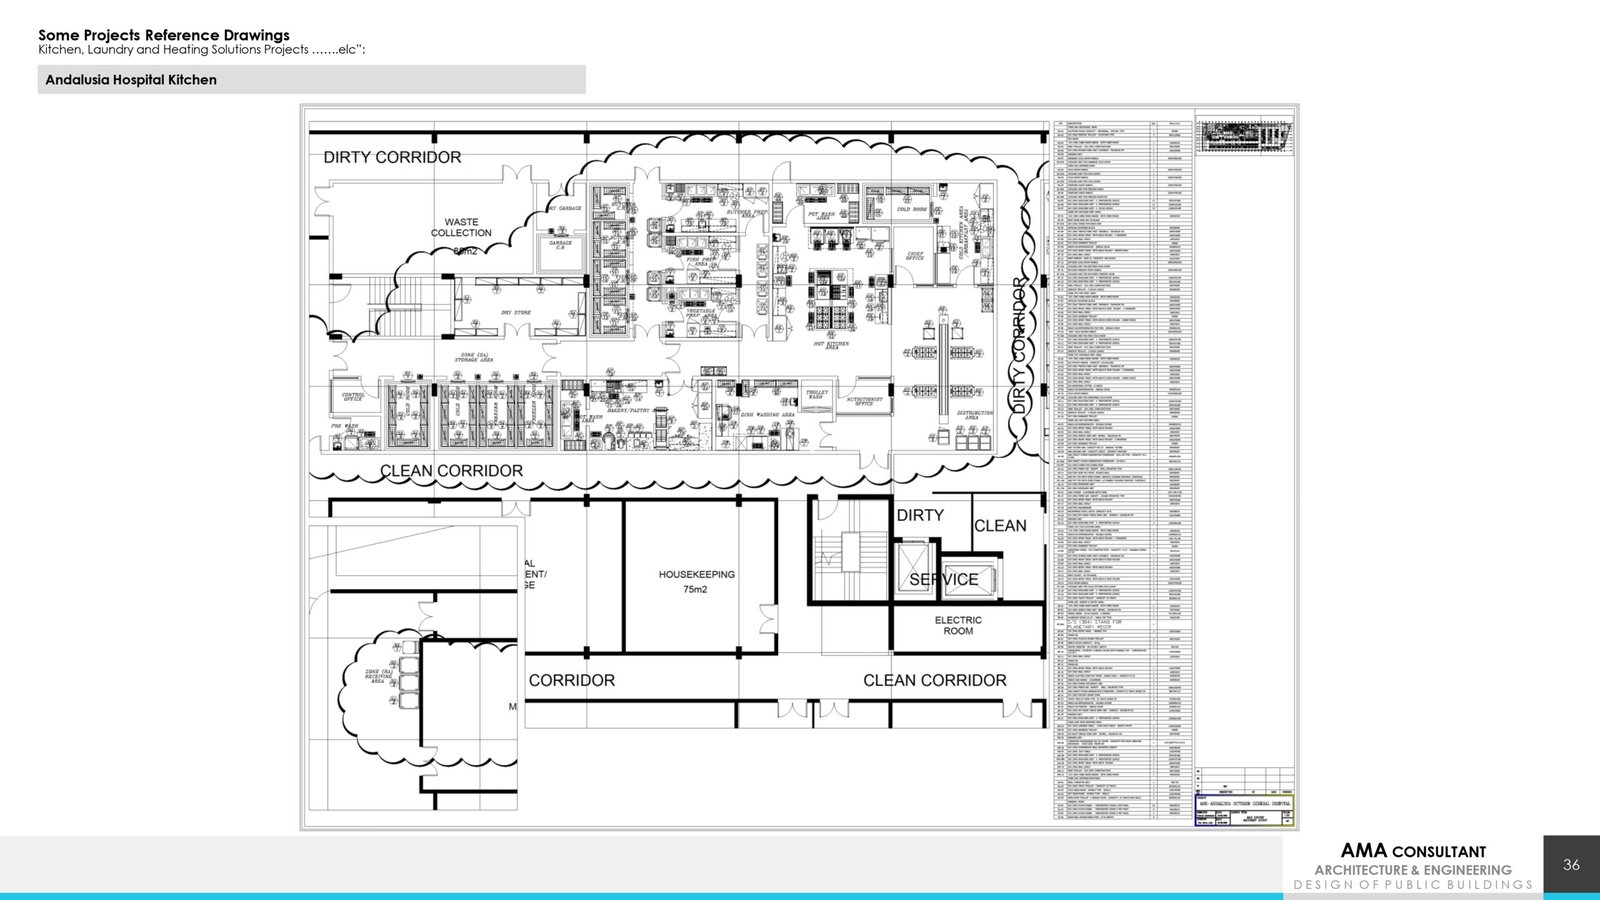Select the Distribution Area label
Screen dimensions: 1600x900
[x=974, y=414]
